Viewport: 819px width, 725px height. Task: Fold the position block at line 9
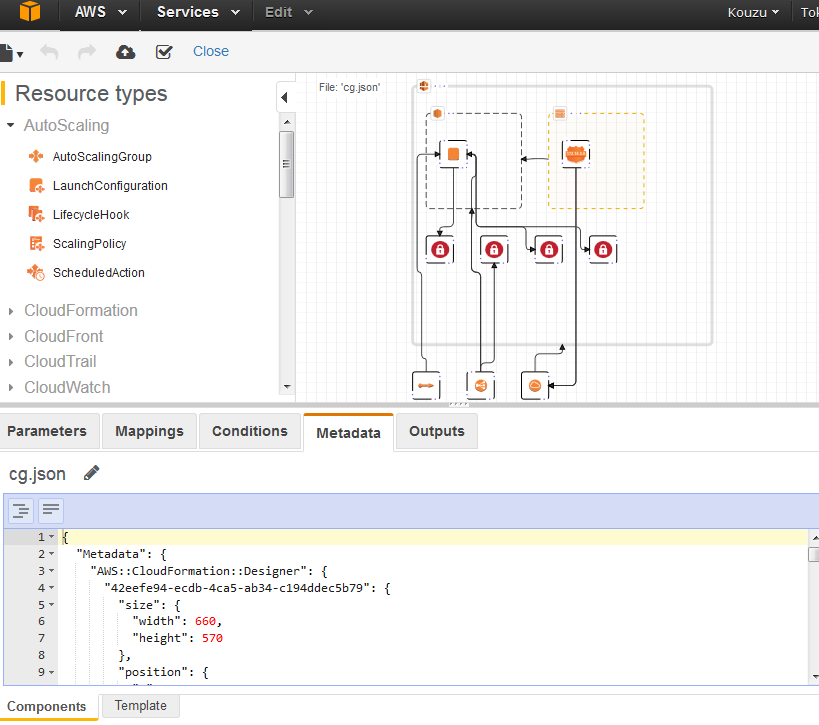pyautogui.click(x=52, y=672)
